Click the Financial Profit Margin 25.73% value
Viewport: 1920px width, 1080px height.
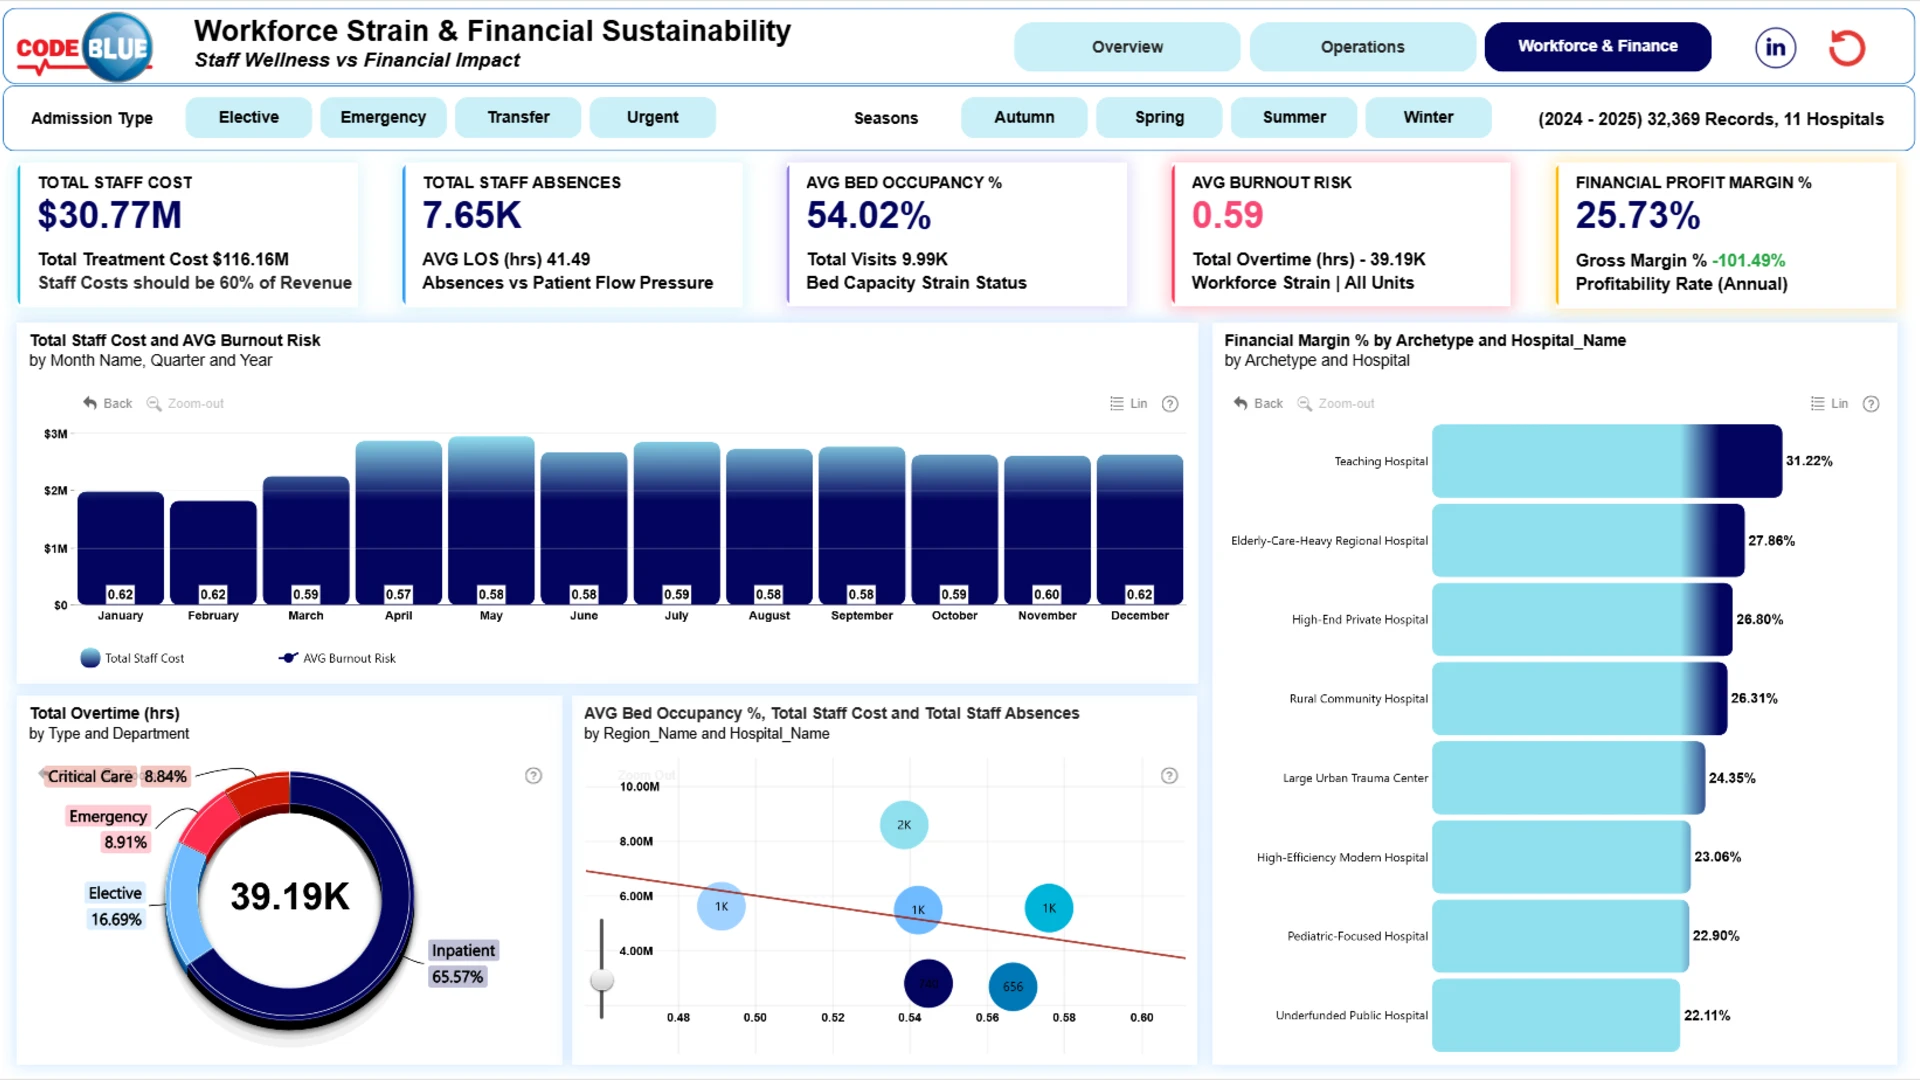[x=1638, y=215]
